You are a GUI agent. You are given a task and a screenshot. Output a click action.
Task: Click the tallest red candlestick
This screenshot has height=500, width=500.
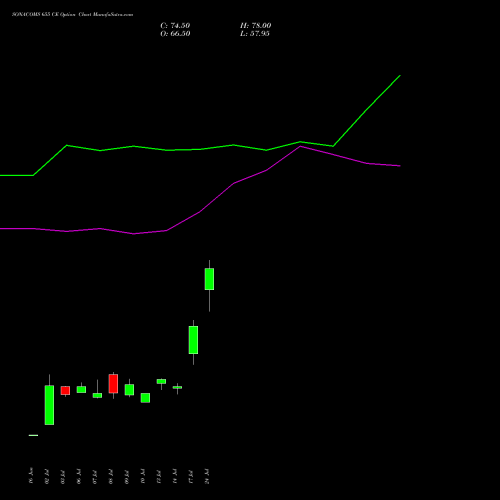point(113,384)
